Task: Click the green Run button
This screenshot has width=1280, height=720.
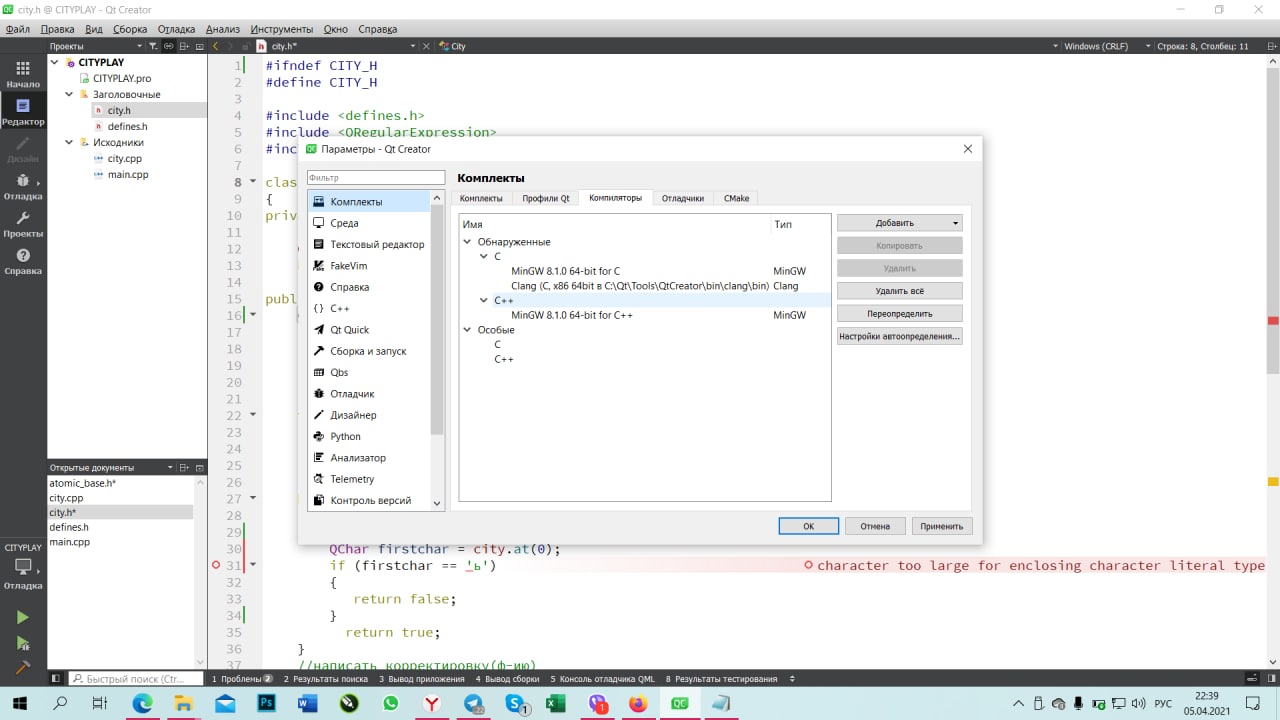Action: pyautogui.click(x=23, y=618)
